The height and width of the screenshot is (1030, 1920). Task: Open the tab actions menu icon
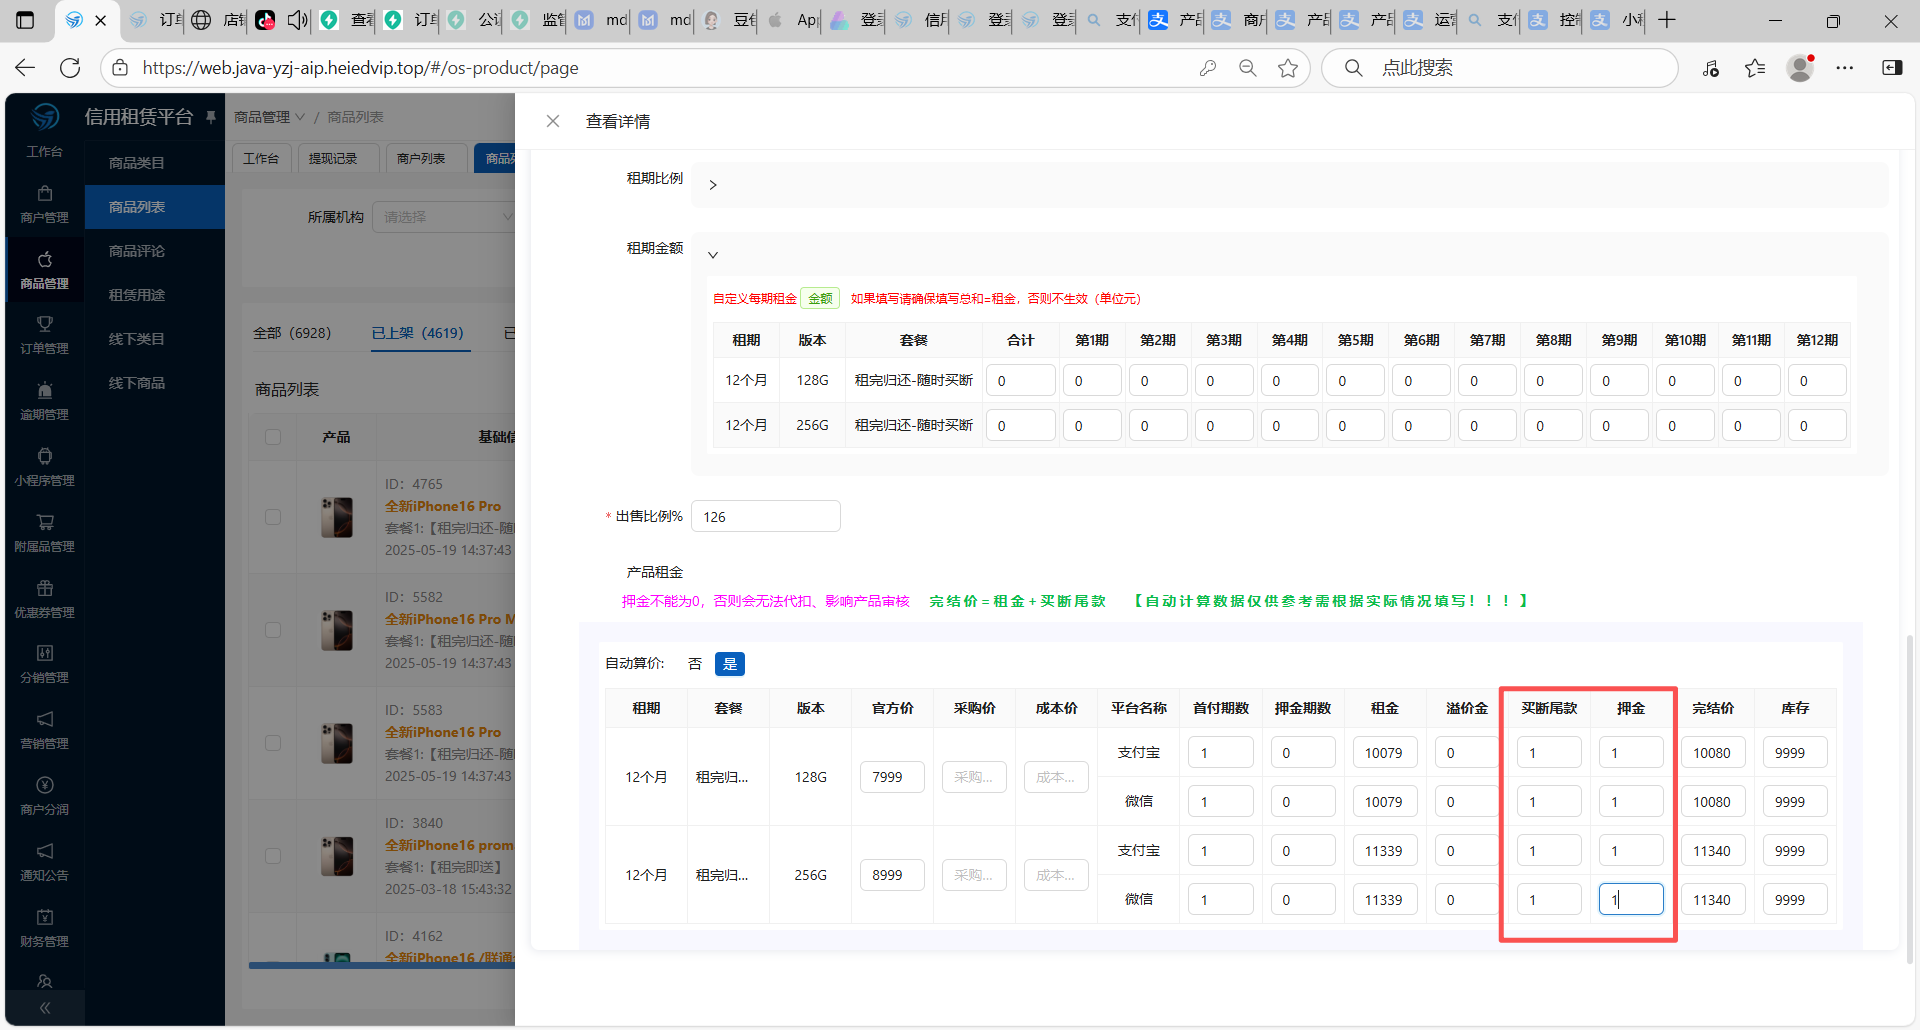[25, 20]
